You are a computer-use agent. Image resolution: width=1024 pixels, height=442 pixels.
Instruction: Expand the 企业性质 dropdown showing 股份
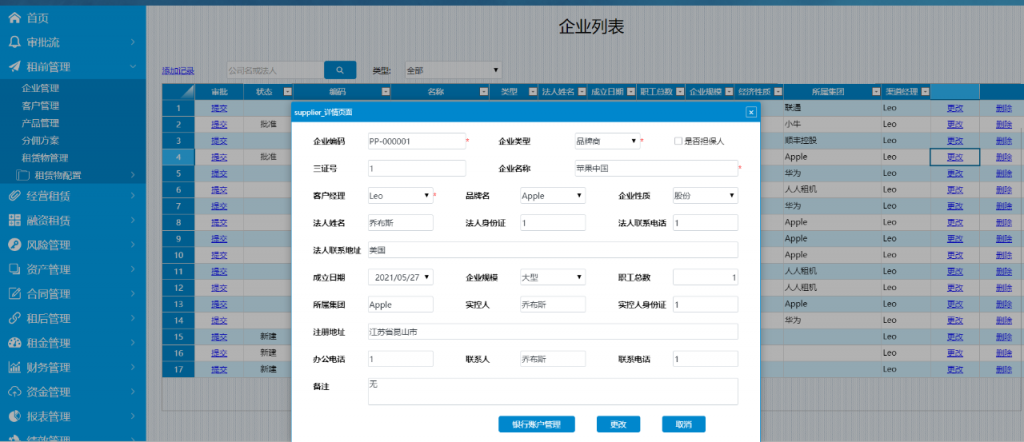[705, 196]
